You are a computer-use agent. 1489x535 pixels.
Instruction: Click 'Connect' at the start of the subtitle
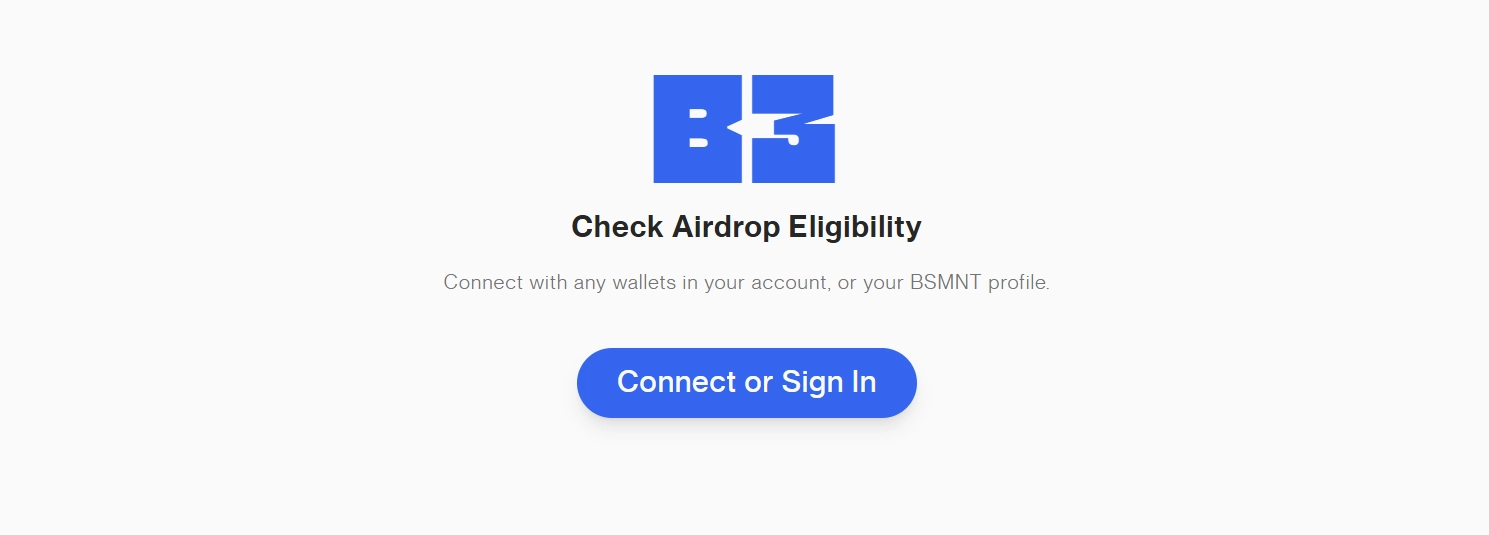[483, 283]
